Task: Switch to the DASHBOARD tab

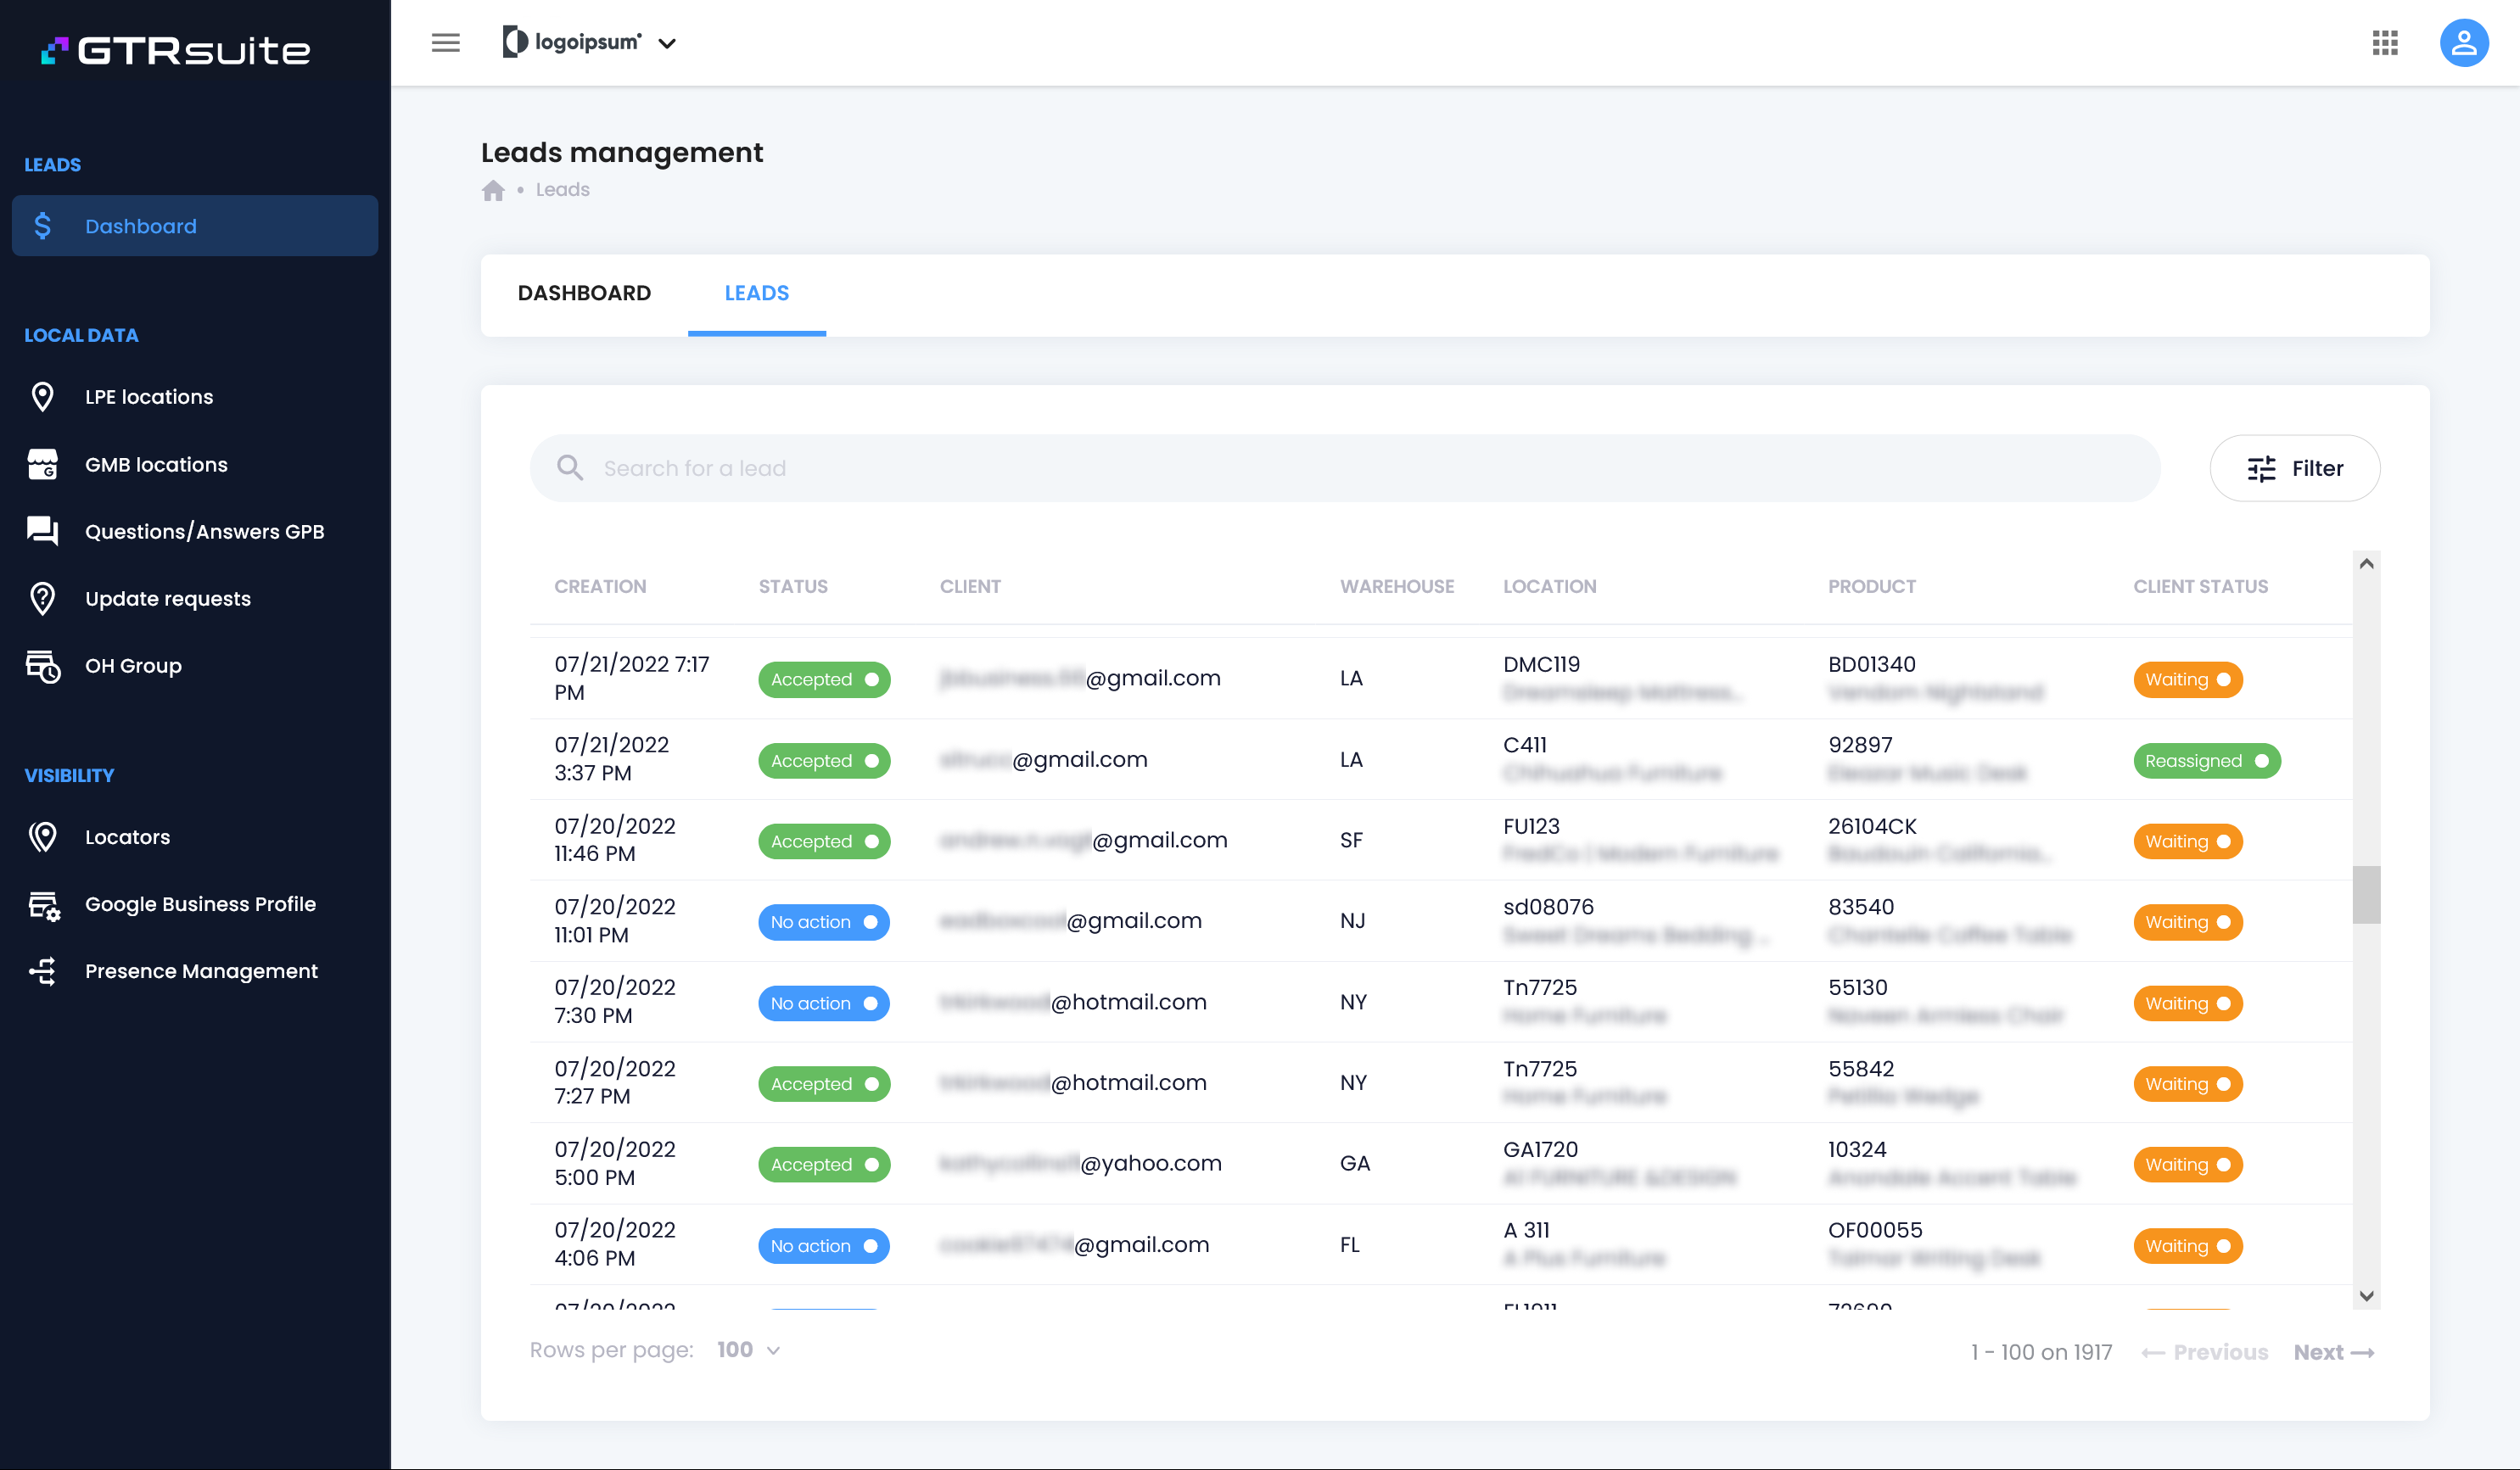Action: pos(583,293)
